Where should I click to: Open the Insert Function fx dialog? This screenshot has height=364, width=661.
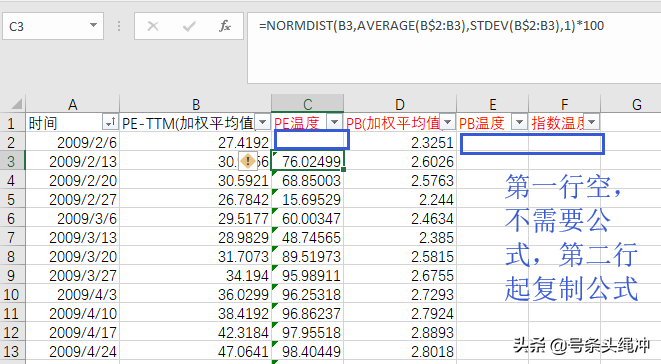pos(225,26)
